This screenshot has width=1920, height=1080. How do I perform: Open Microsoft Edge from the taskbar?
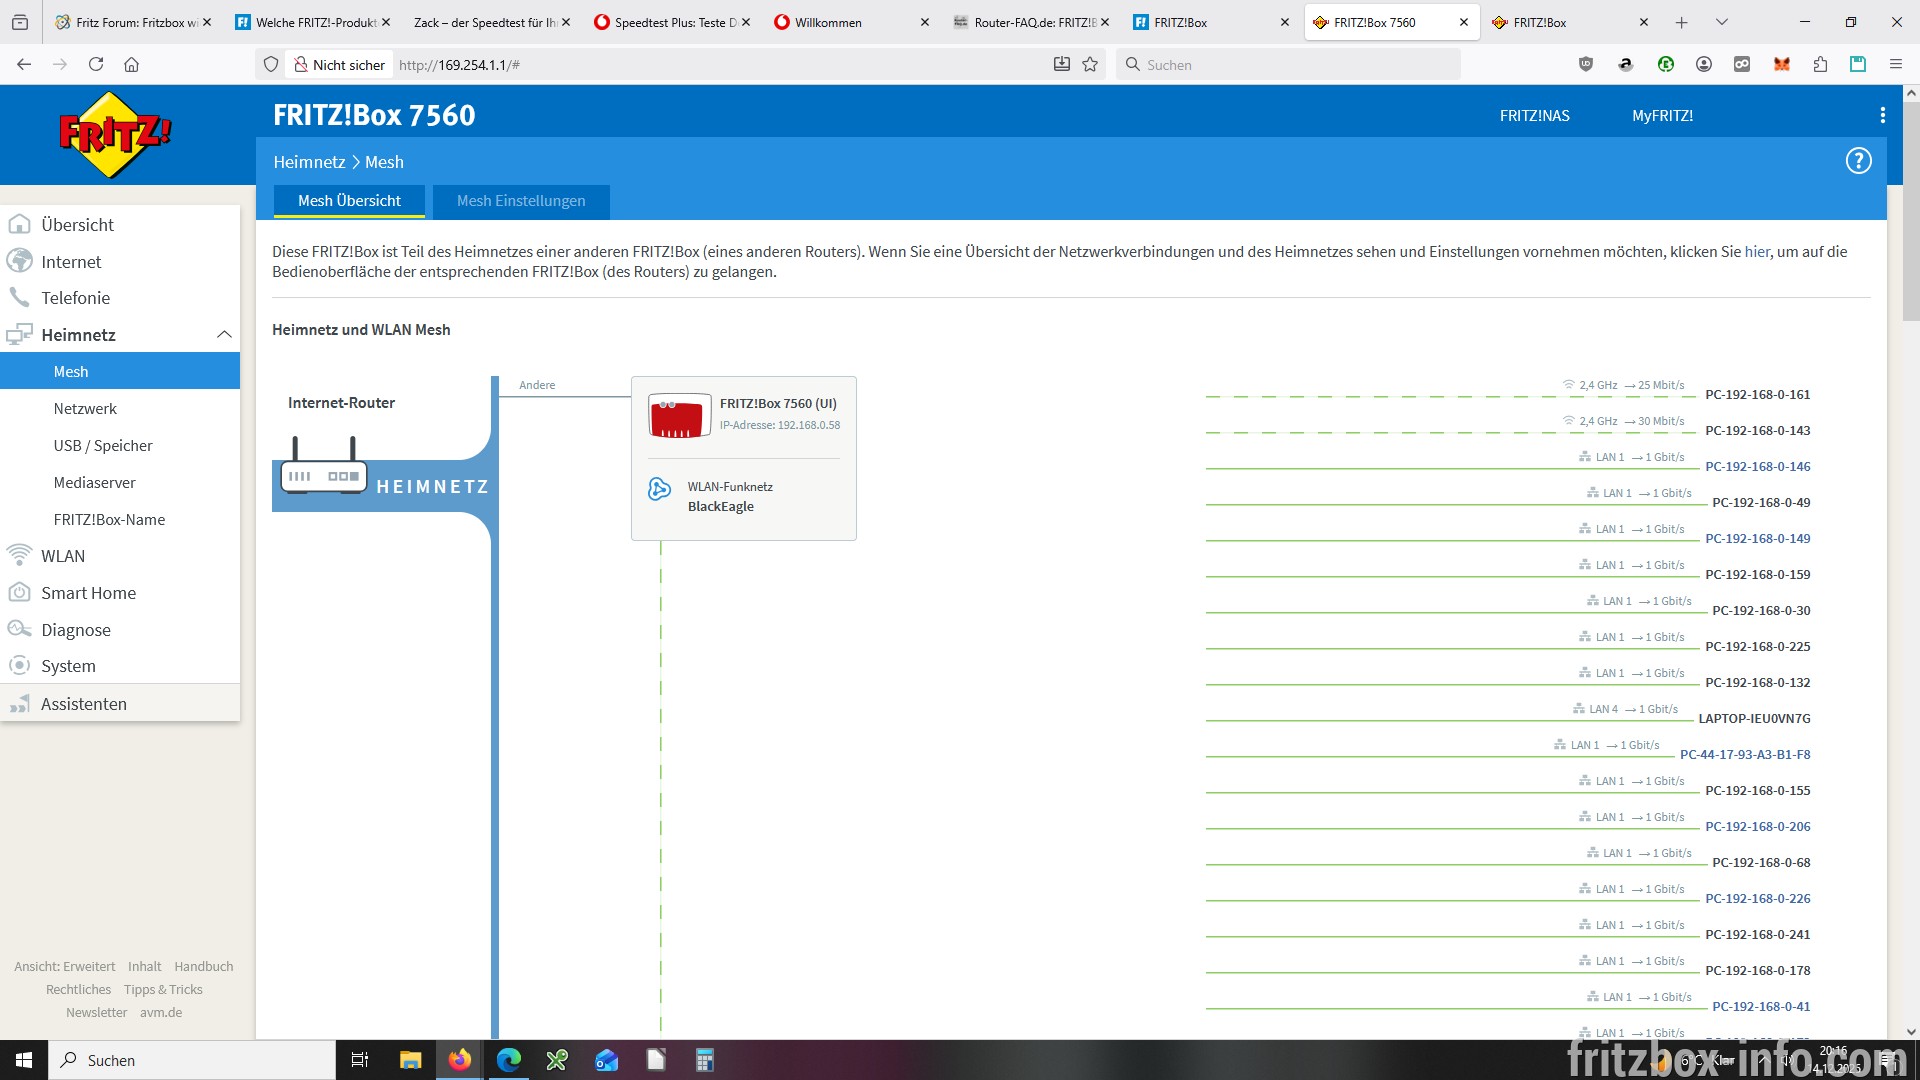tap(508, 1060)
